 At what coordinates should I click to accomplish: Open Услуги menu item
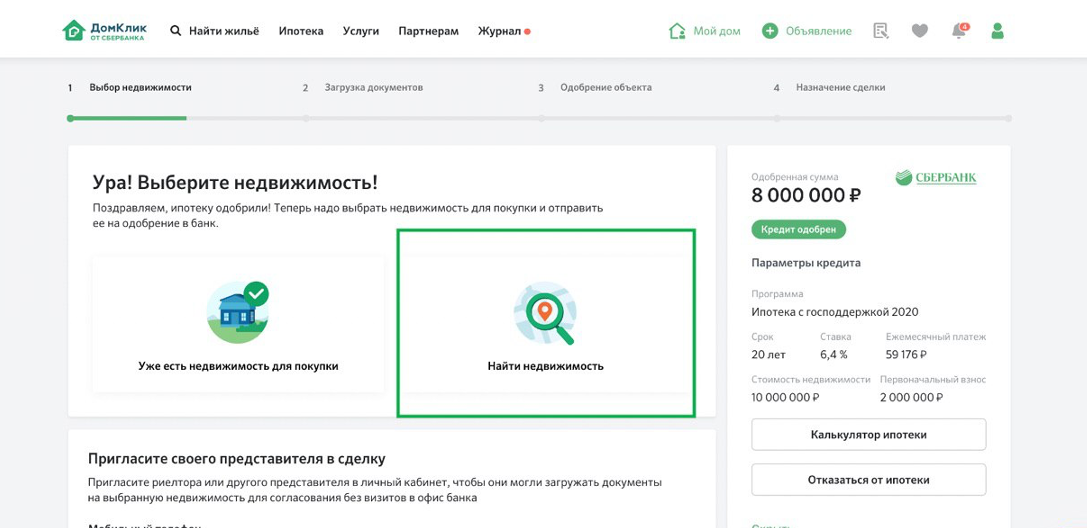coord(361,31)
